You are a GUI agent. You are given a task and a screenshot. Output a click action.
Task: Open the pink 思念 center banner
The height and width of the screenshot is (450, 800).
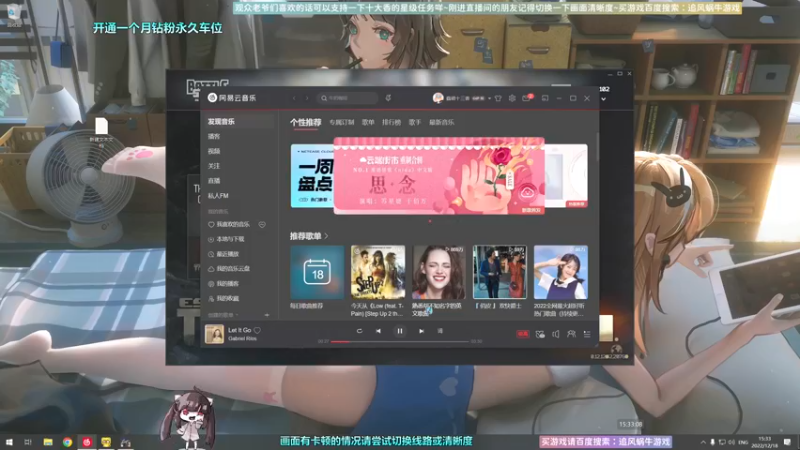pos(439,176)
